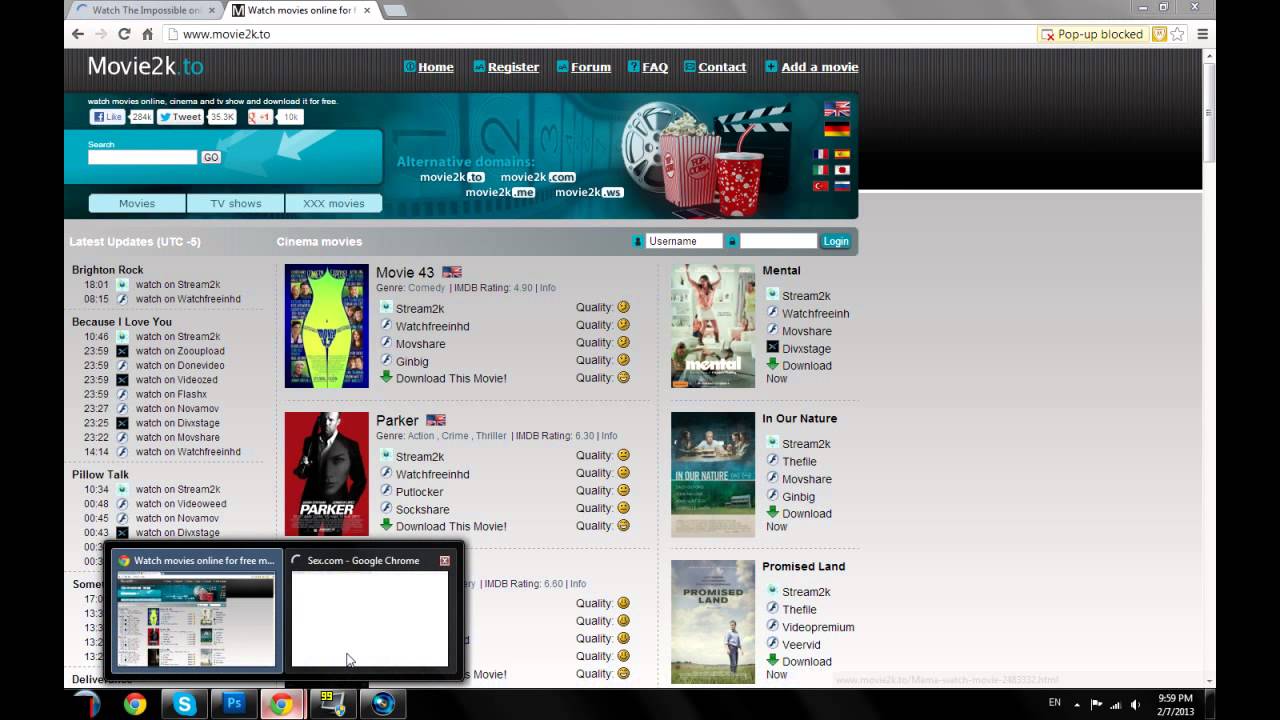Image resolution: width=1280 pixels, height=720 pixels.
Task: Open the Movie 43 poster thumbnail
Action: [x=326, y=326]
